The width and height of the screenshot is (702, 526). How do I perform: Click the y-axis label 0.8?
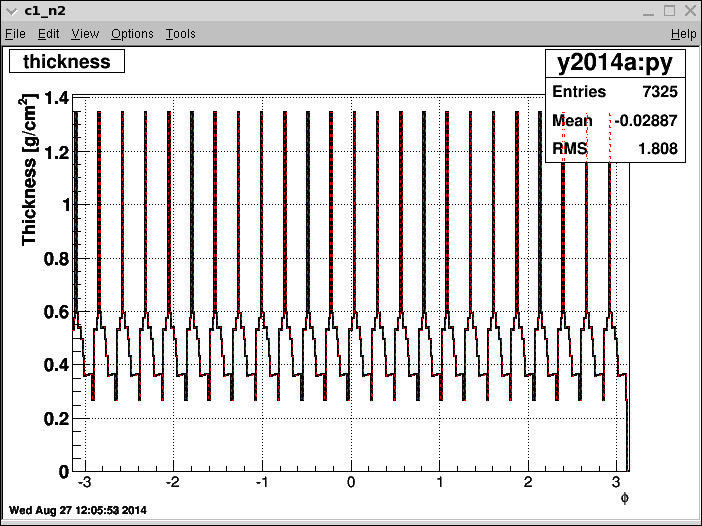(56, 259)
